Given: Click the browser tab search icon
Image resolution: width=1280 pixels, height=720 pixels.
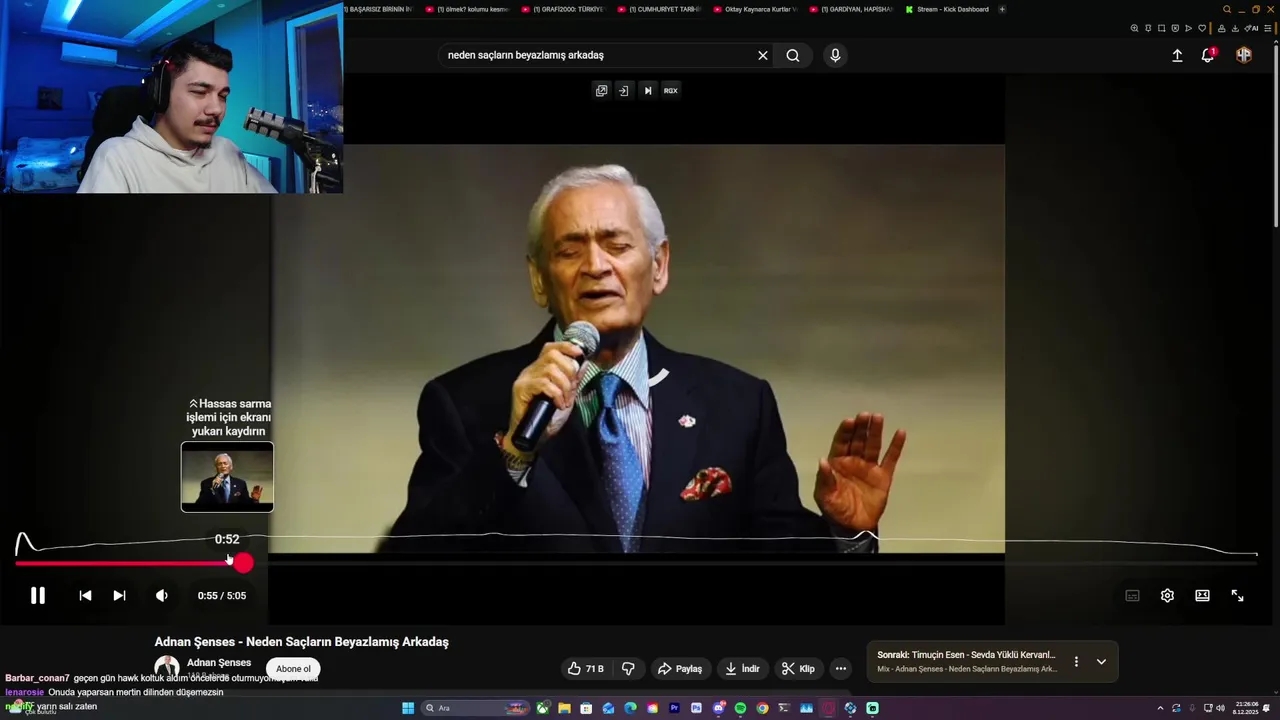Looking at the screenshot, I should [x=1227, y=9].
